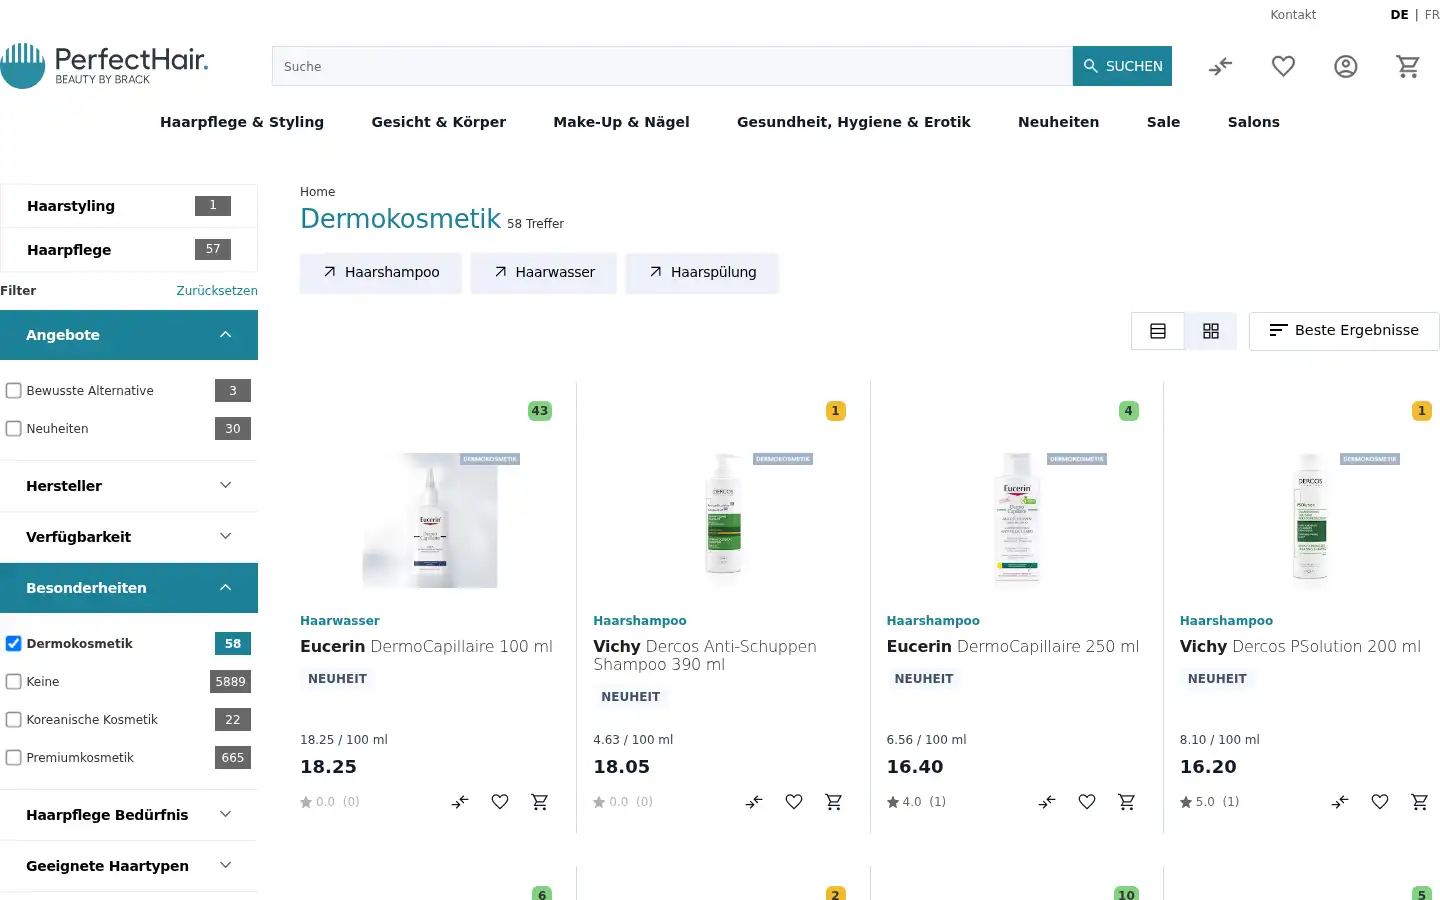1440x900 pixels.
Task: Switch to grid view layout
Action: pyautogui.click(x=1211, y=331)
